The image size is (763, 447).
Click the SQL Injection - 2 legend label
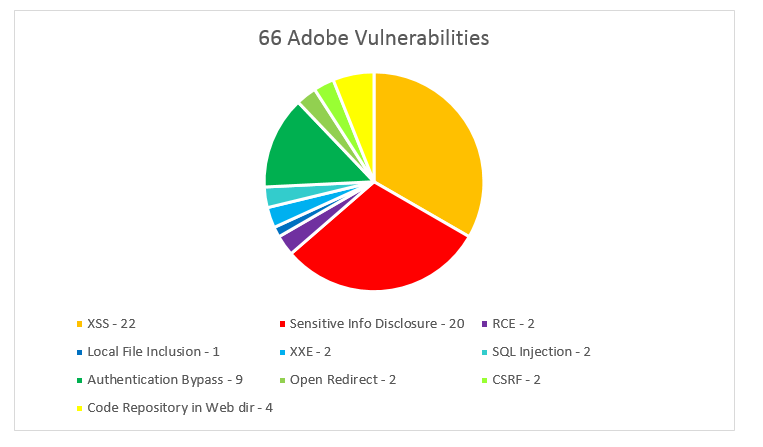pyautogui.click(x=541, y=352)
